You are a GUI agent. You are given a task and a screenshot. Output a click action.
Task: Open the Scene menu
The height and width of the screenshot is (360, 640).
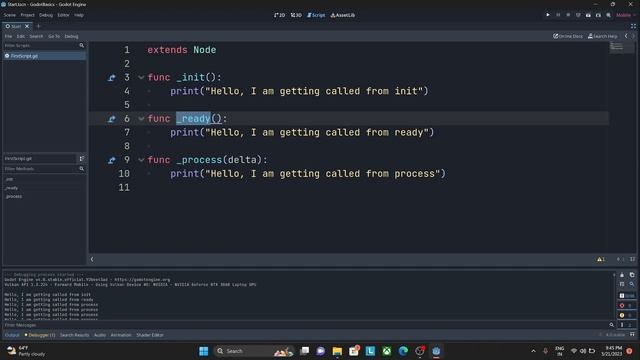(10, 15)
